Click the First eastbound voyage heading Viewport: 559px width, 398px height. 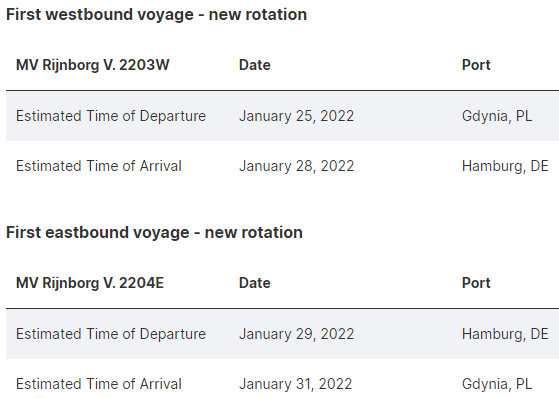[x=154, y=233]
